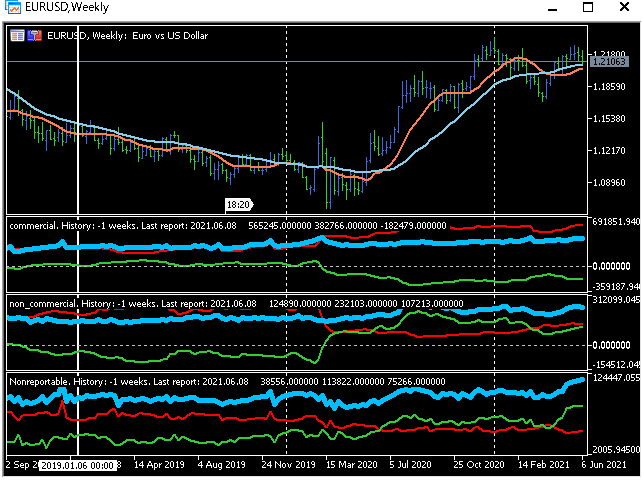The height and width of the screenshot is (480, 642).
Task: Click the 'EURUSD, Weekly: Euro vs US Dollar' chart title
Action: (x=127, y=36)
